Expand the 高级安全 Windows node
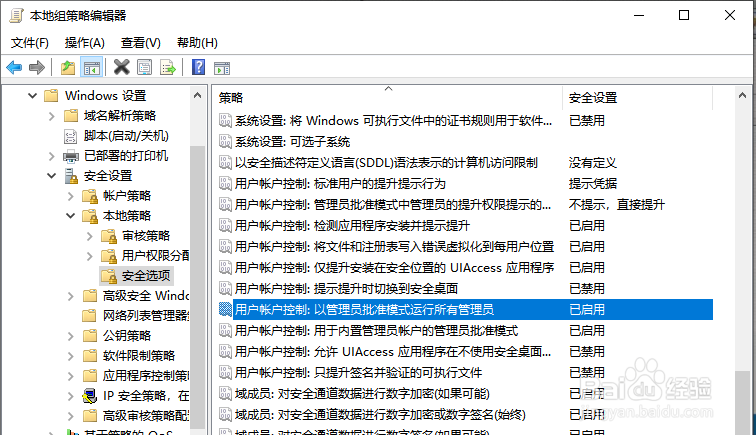This screenshot has height=439, width=756. click(x=71, y=296)
